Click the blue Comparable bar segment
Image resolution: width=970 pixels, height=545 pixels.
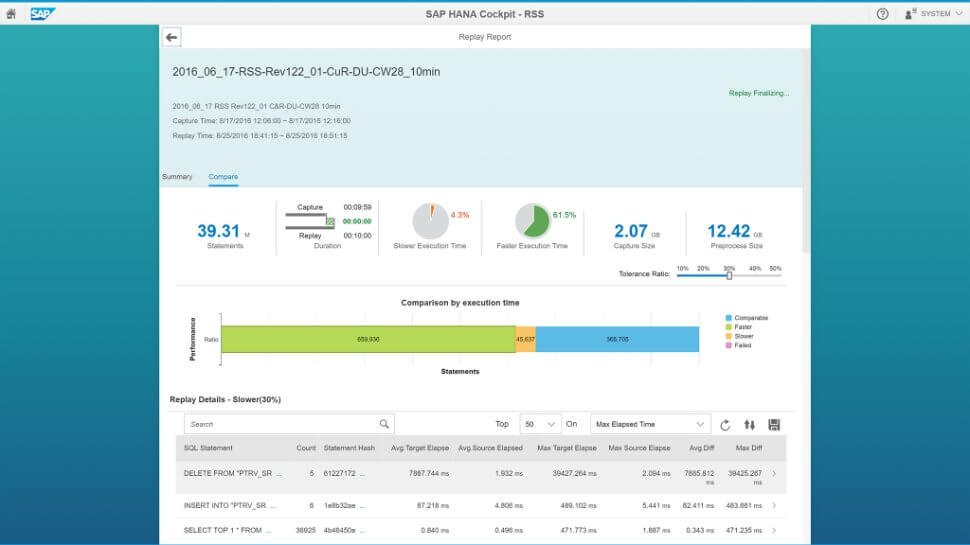(x=617, y=339)
